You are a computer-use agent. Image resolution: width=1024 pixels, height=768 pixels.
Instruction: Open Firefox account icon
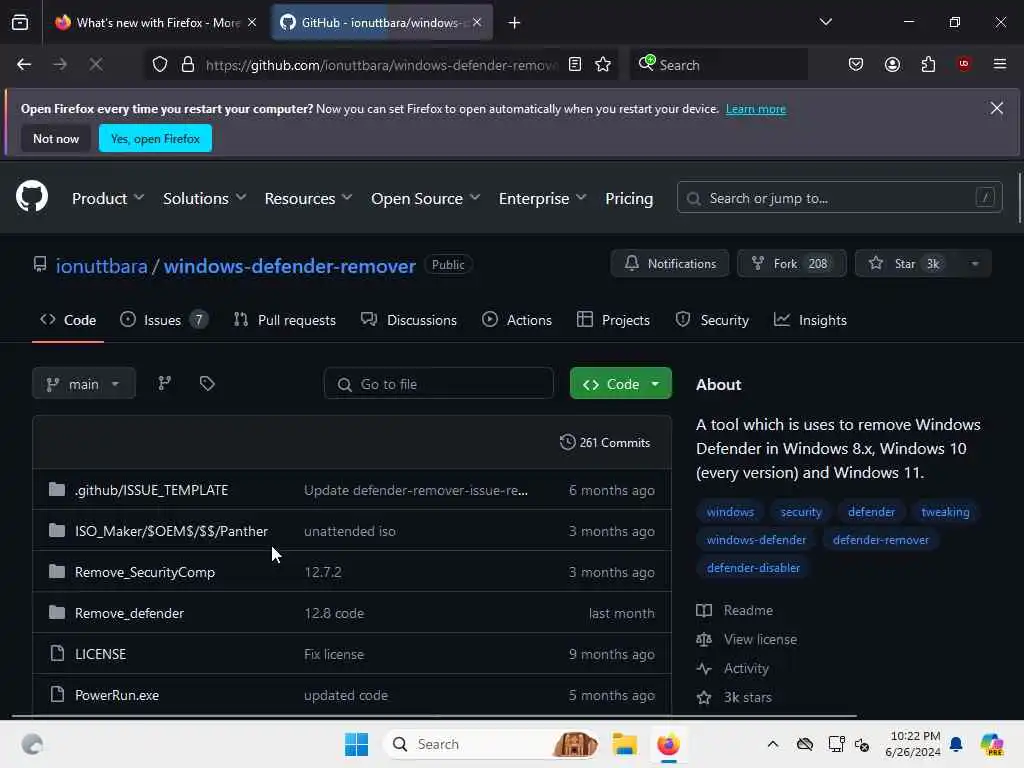(x=892, y=64)
